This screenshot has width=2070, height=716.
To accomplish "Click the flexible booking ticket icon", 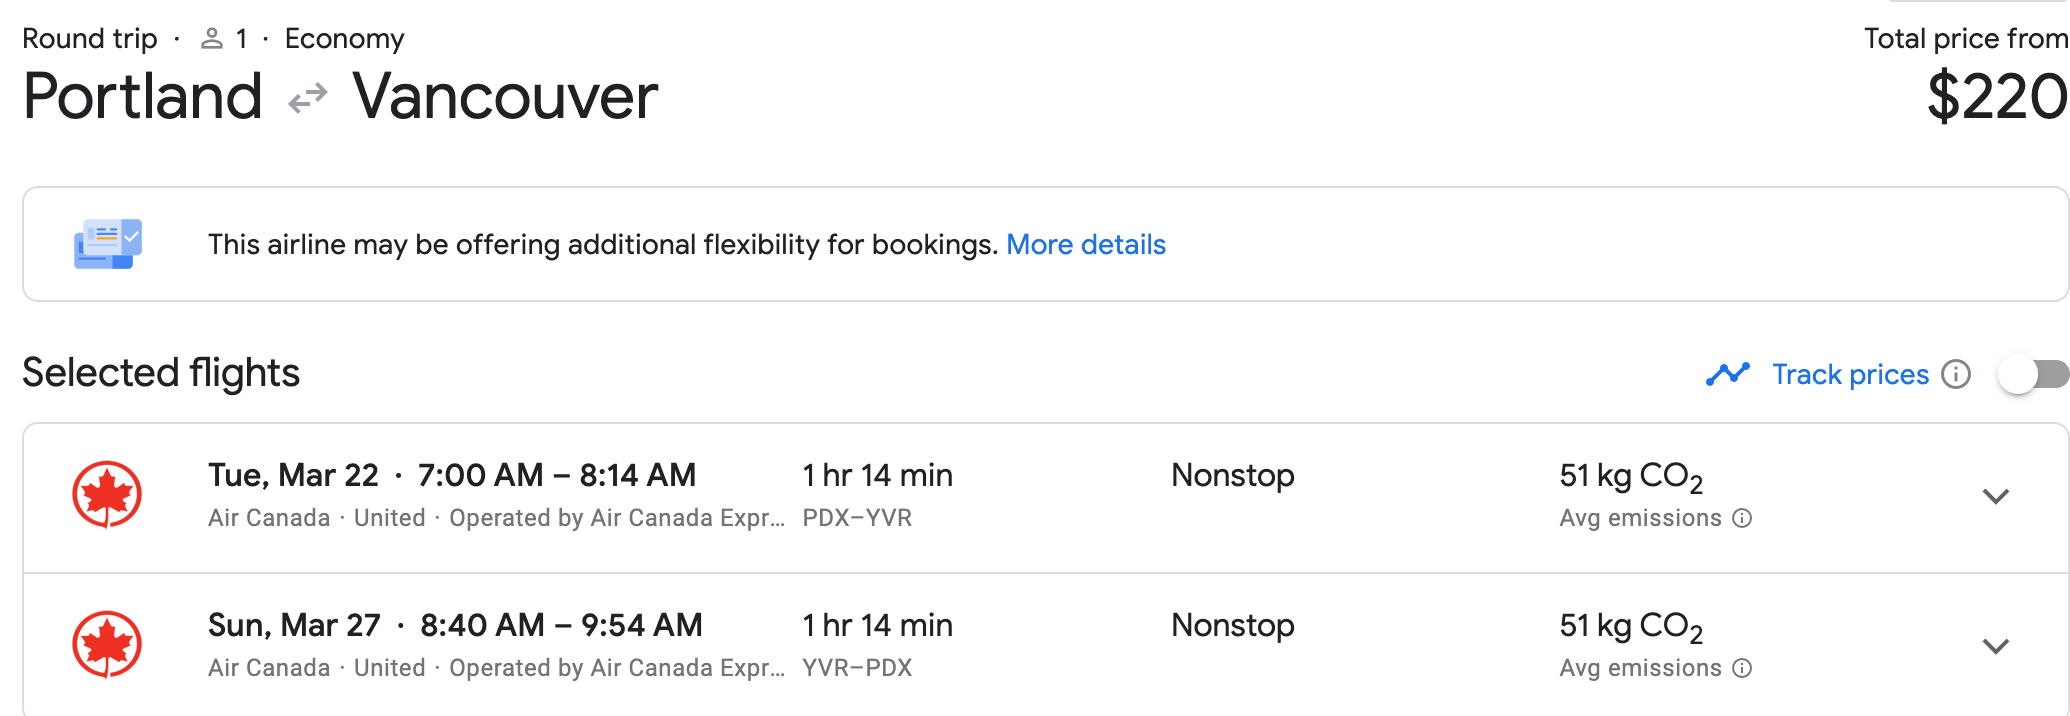I will [x=108, y=244].
